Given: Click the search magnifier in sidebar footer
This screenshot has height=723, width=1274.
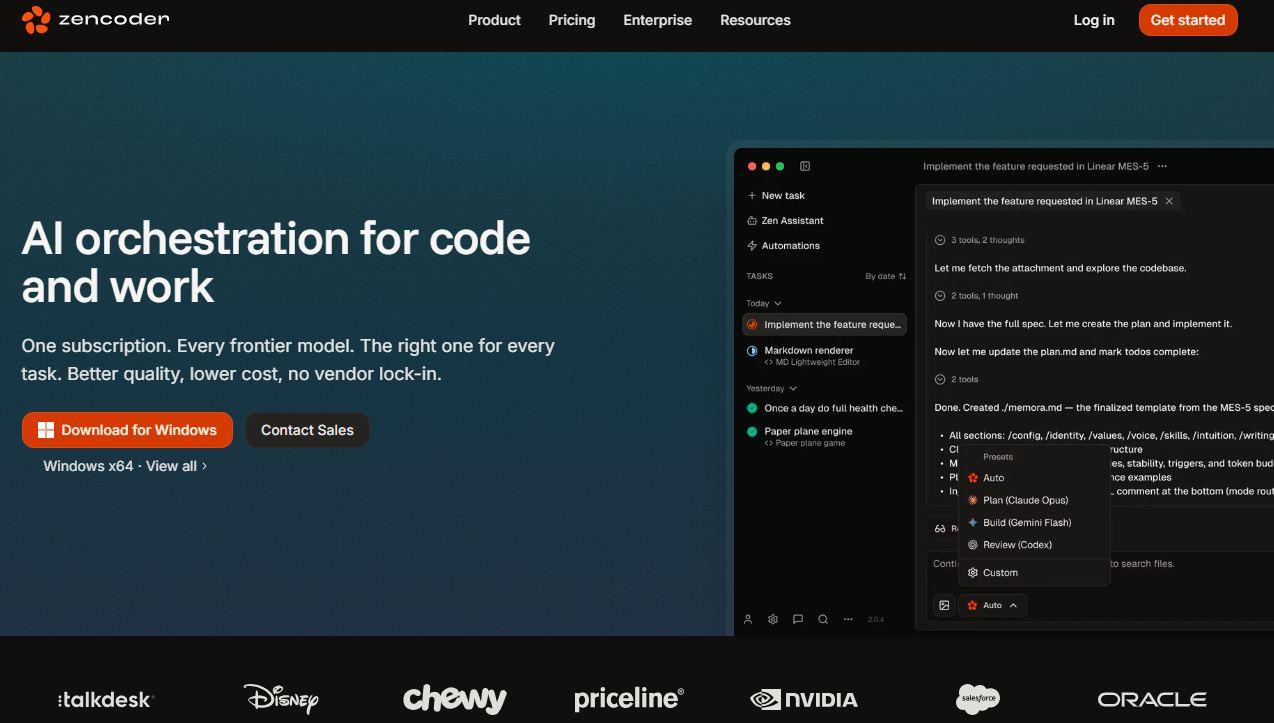Looking at the screenshot, I should pos(823,619).
